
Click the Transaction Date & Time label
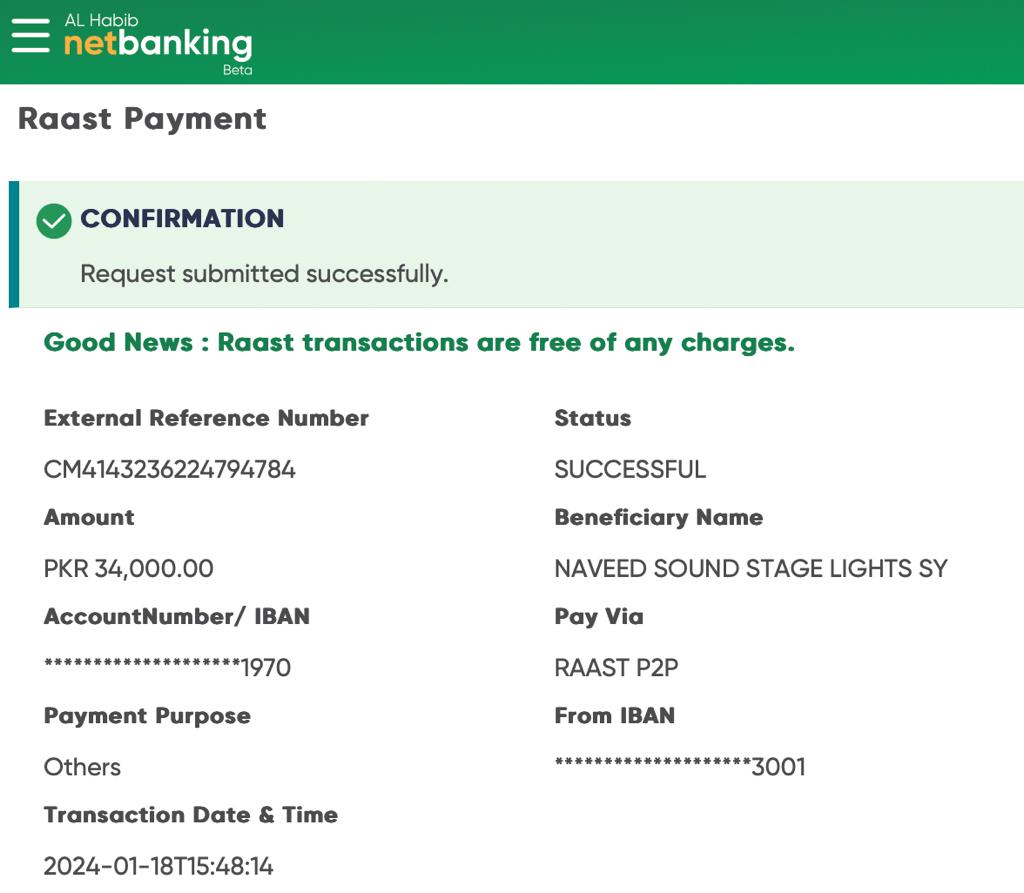coord(191,815)
